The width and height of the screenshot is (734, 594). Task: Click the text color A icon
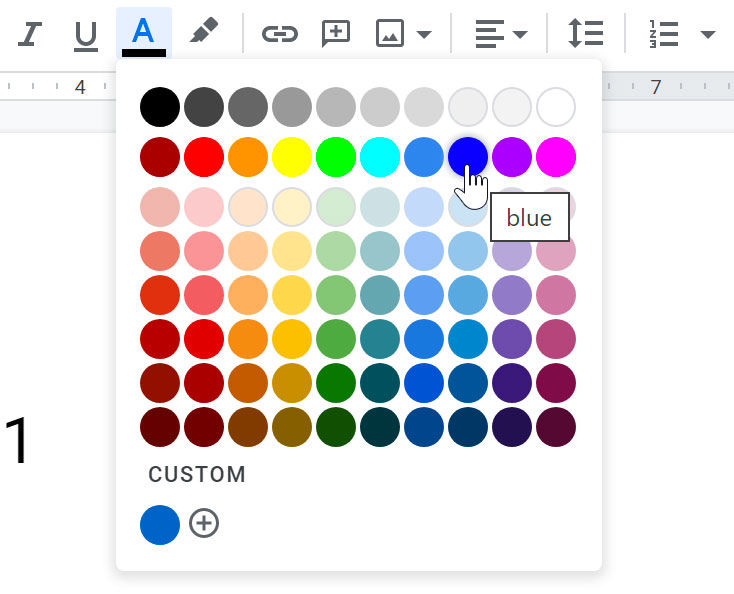pos(143,34)
